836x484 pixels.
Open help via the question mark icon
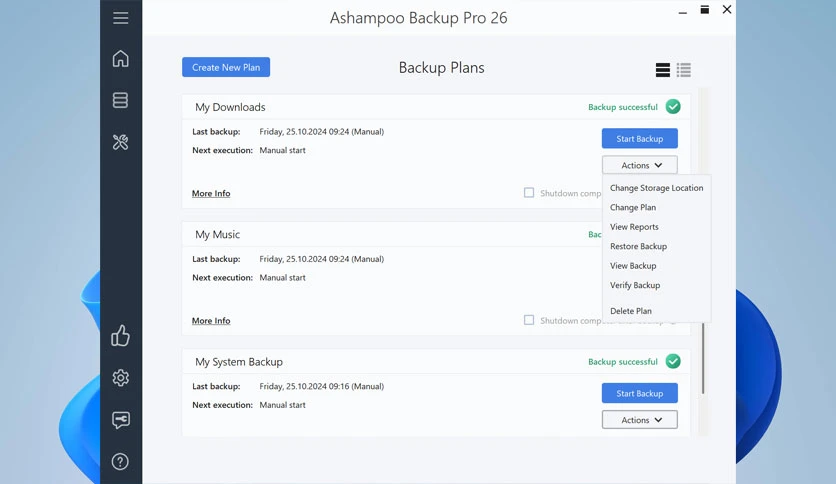120,462
